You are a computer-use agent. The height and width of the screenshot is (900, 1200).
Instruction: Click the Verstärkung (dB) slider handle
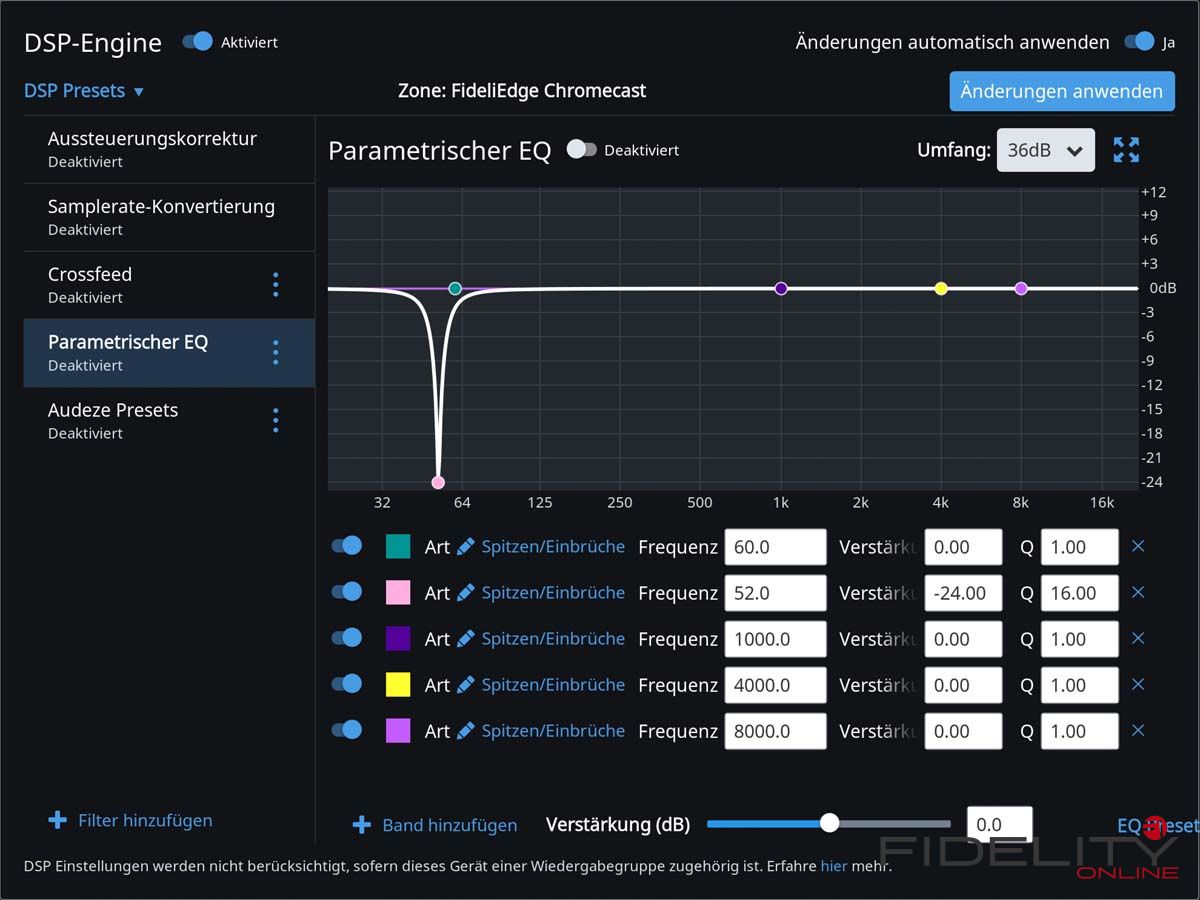829,823
